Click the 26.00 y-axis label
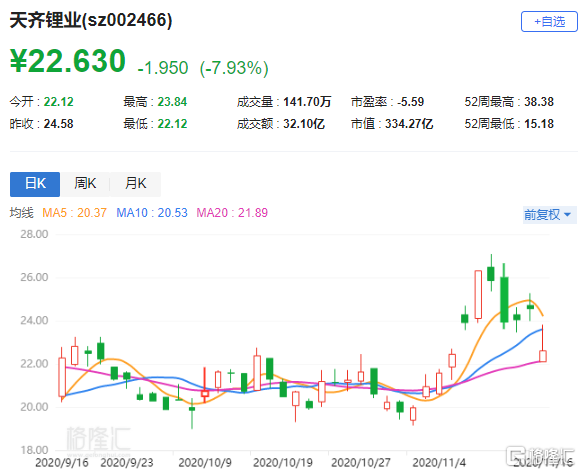The width and height of the screenshot is (581, 473). tap(34, 277)
